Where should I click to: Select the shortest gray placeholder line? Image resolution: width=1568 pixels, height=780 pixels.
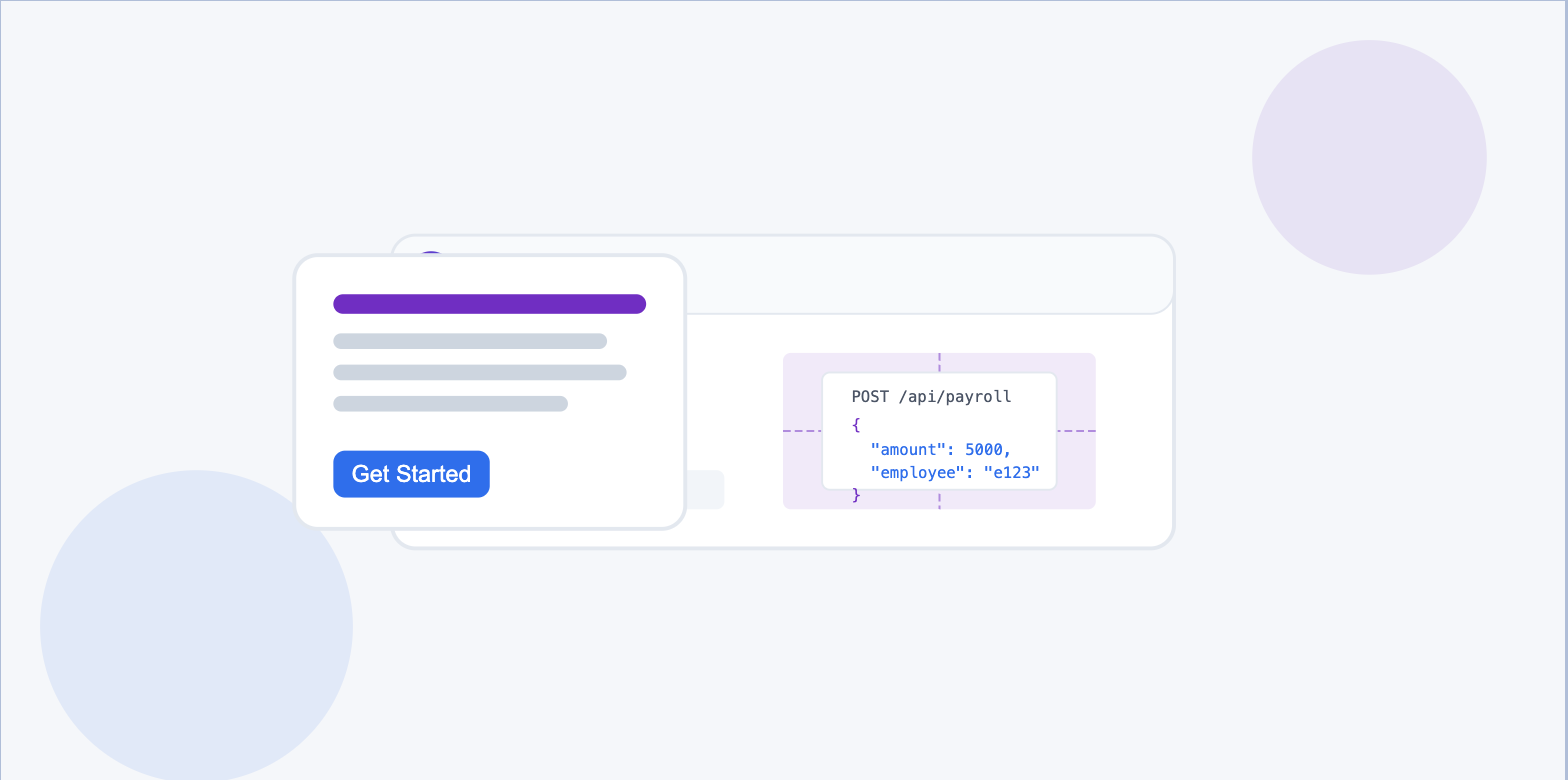(x=450, y=404)
